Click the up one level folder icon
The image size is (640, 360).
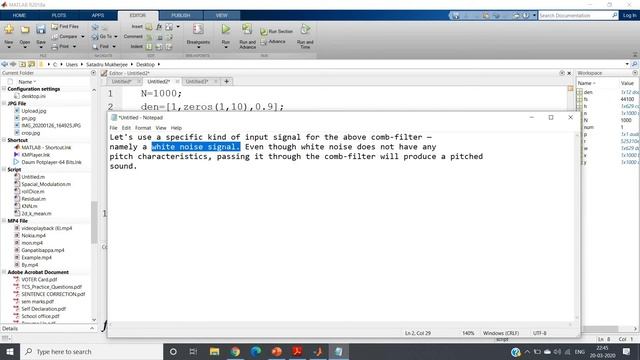click(22, 64)
